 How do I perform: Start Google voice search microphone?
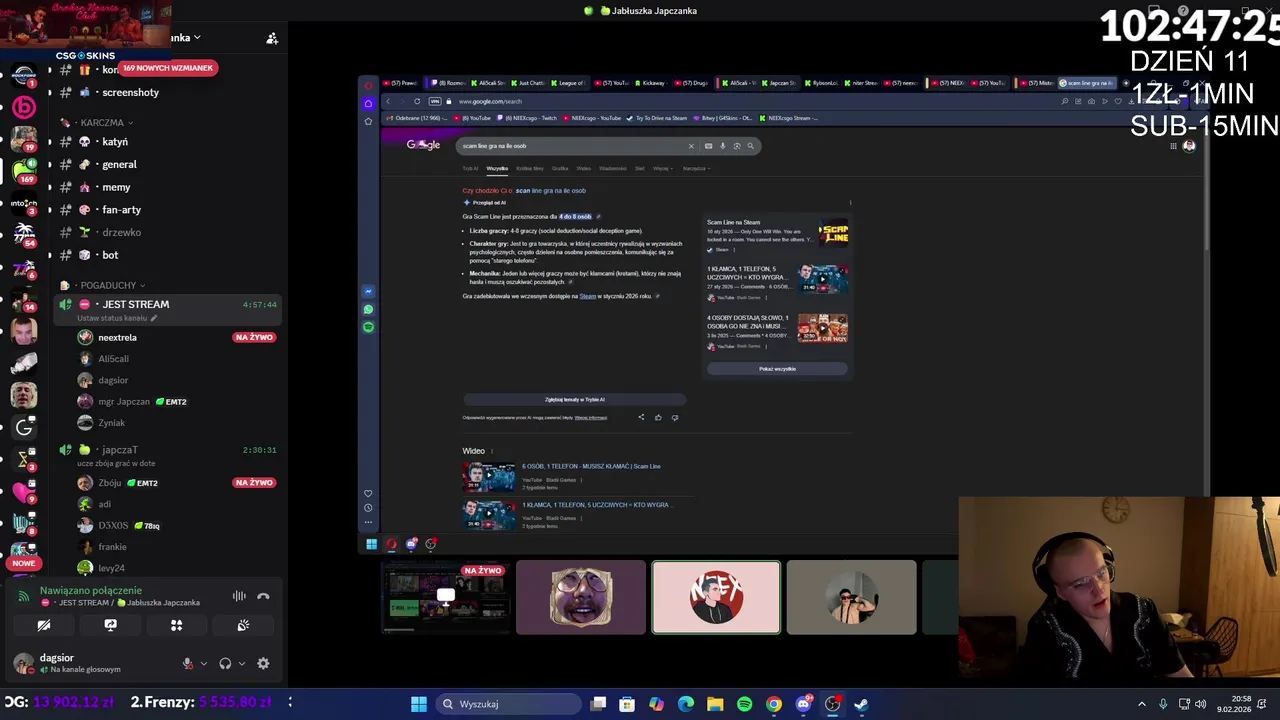click(x=723, y=146)
